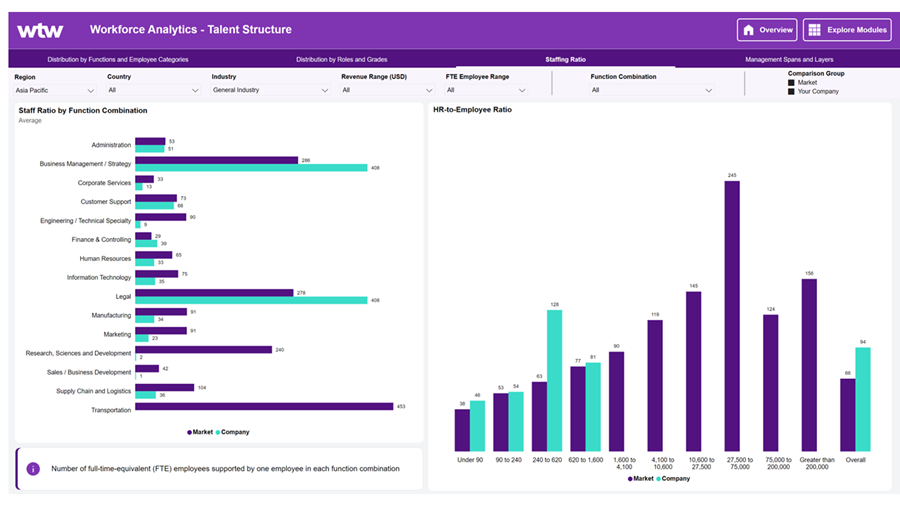The width and height of the screenshot is (900, 506).
Task: Click the Research, Sciences and Development market bar
Action: point(203,349)
